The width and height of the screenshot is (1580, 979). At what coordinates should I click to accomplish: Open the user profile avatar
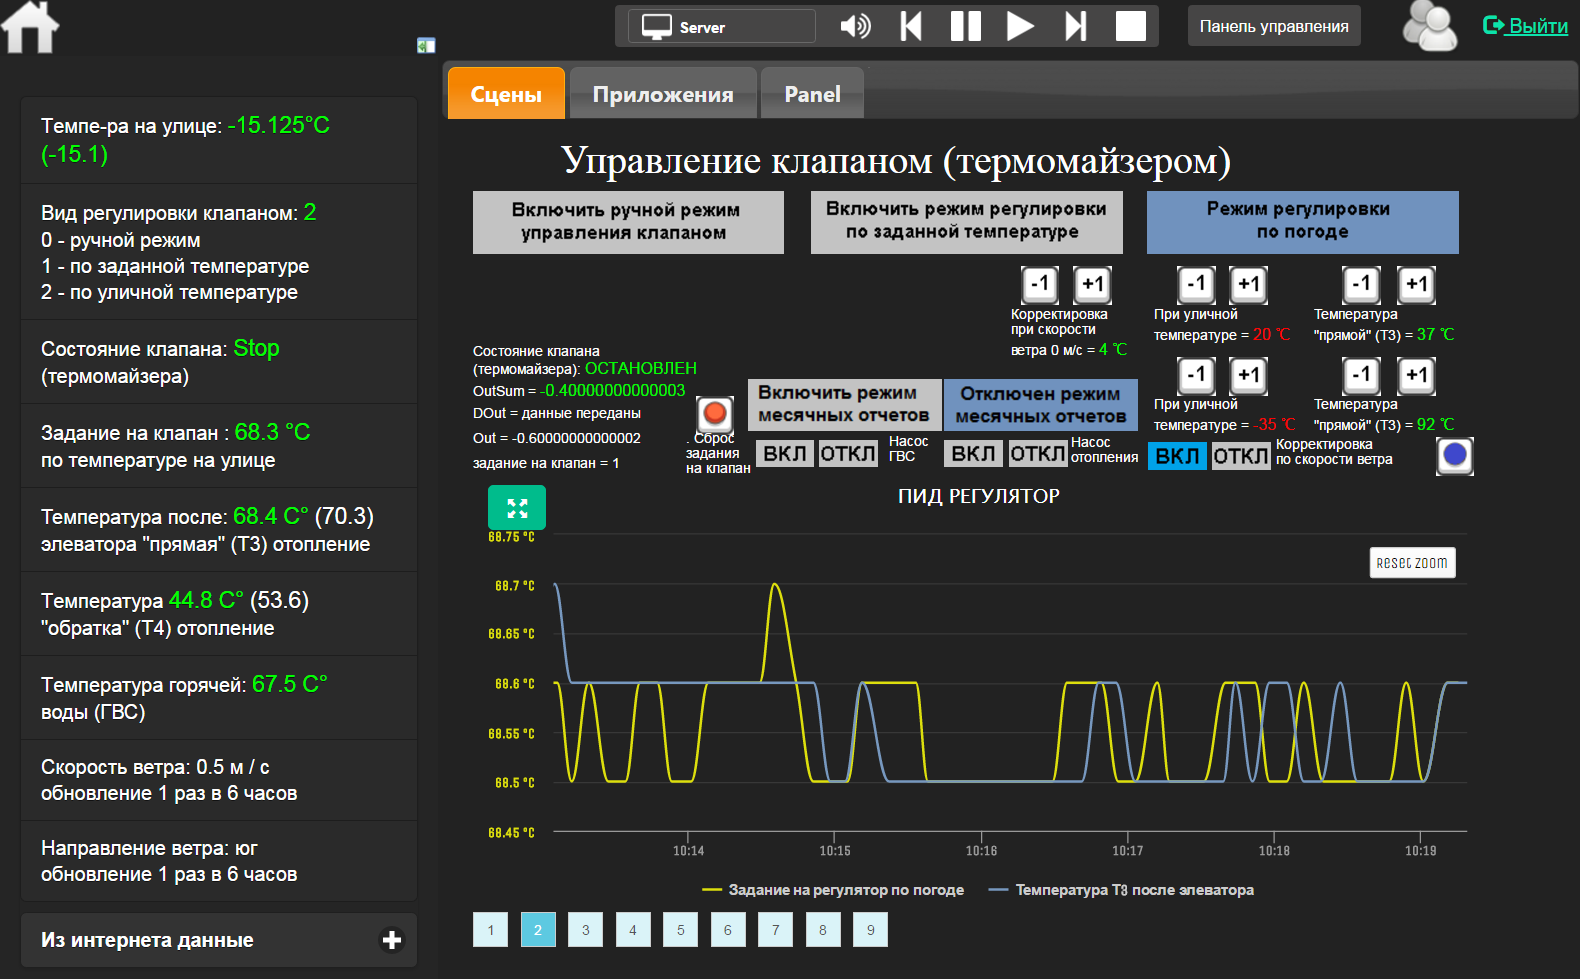[1430, 26]
